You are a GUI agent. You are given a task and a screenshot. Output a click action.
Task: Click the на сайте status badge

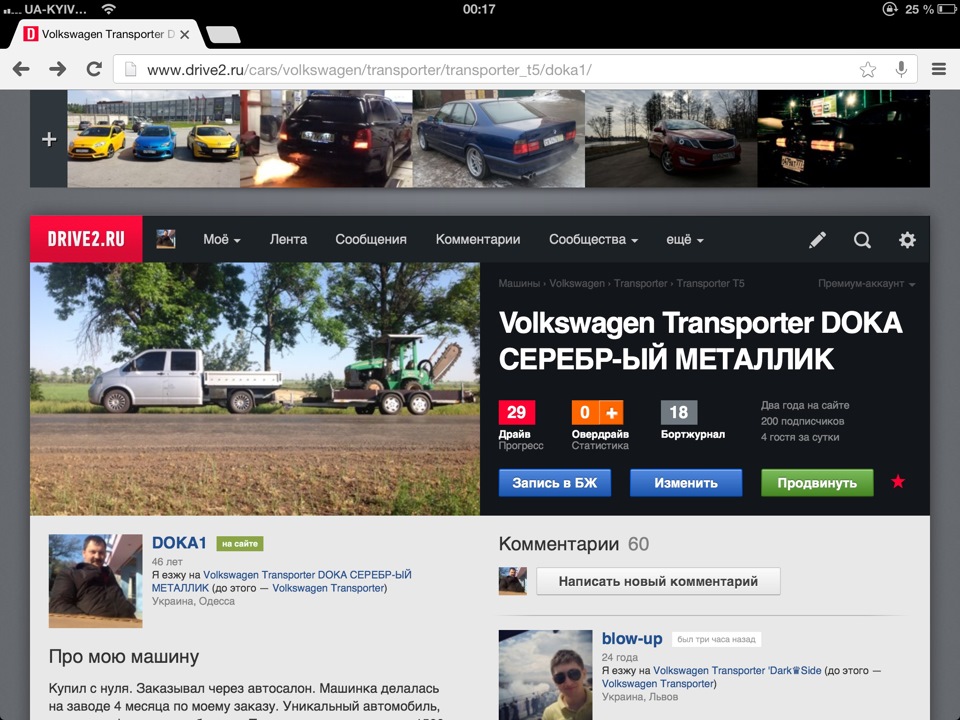(x=239, y=544)
